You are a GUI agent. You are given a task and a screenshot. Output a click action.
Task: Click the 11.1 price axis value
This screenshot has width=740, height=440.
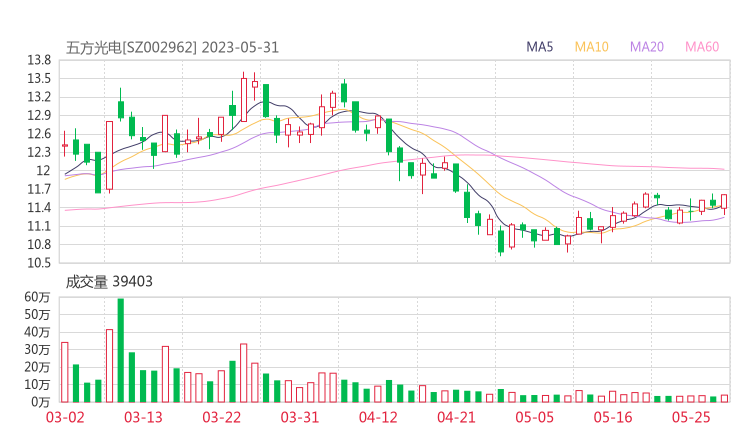click(x=39, y=226)
